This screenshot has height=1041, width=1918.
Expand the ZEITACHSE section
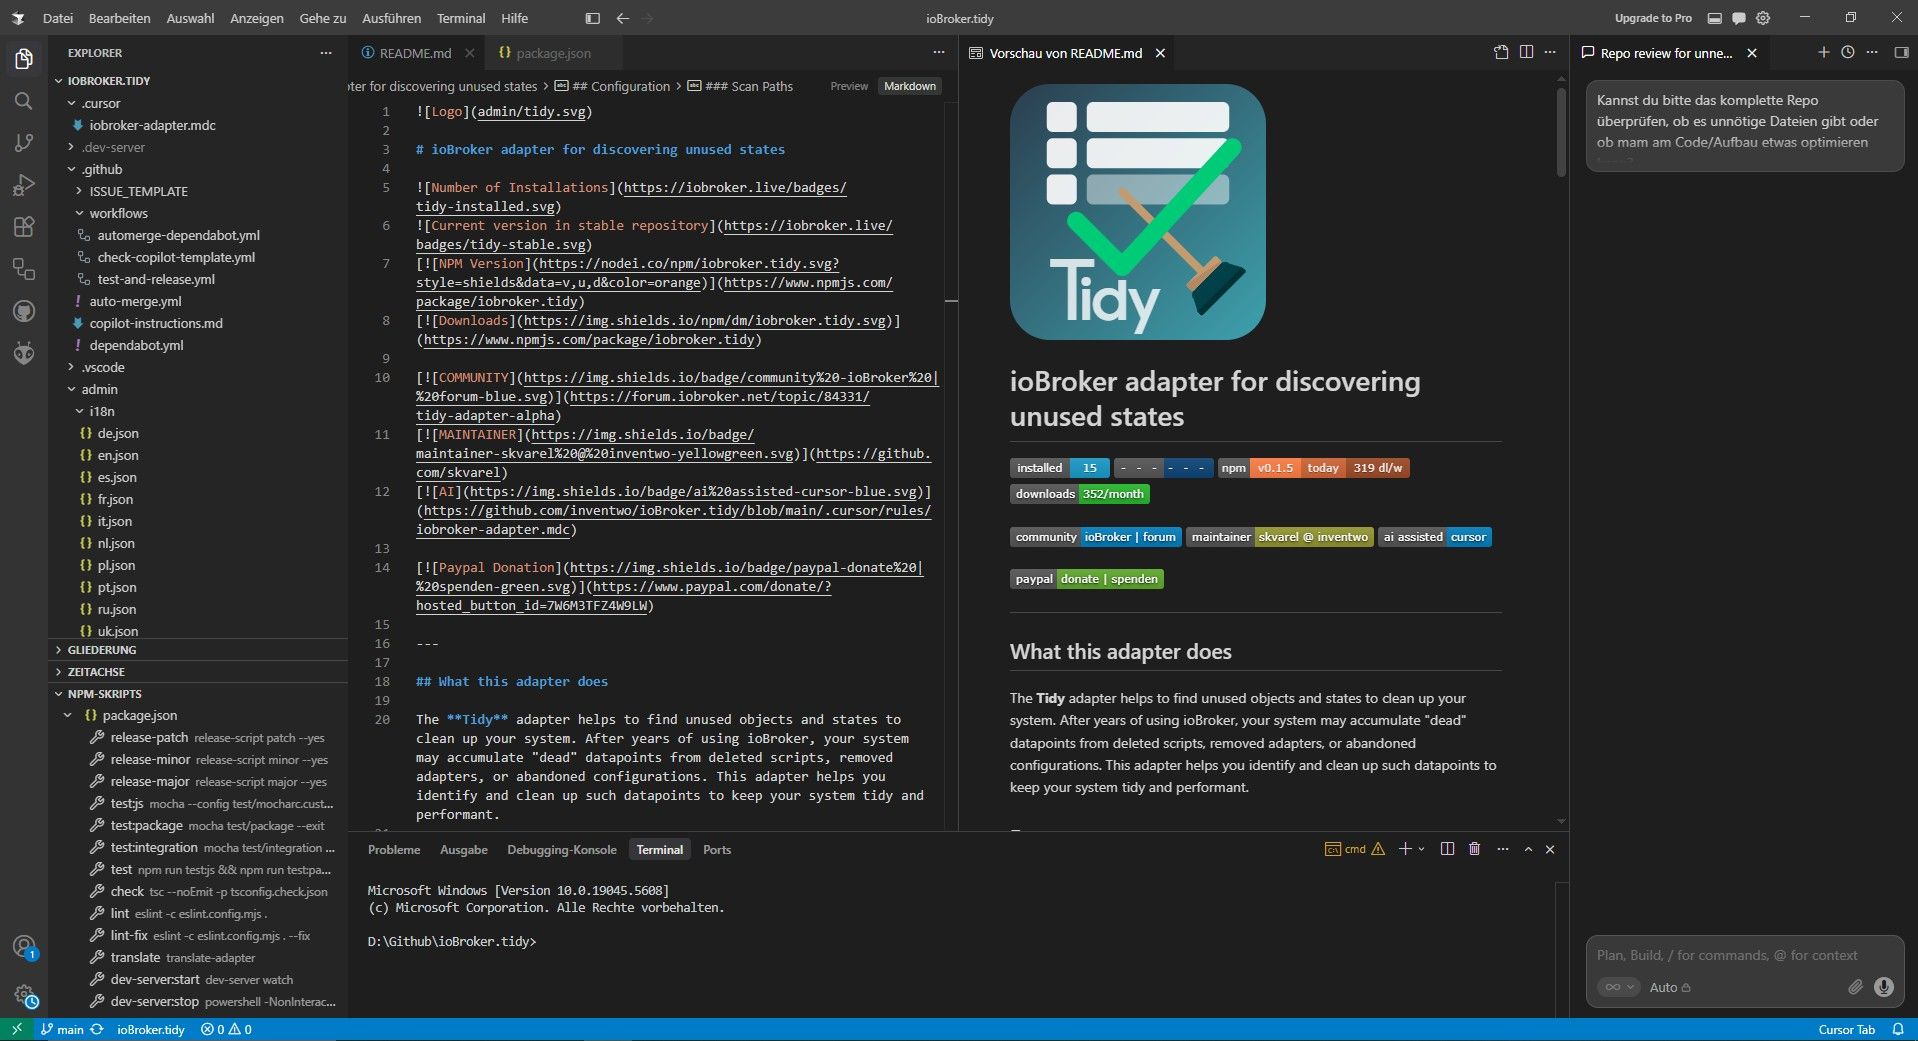(96, 672)
